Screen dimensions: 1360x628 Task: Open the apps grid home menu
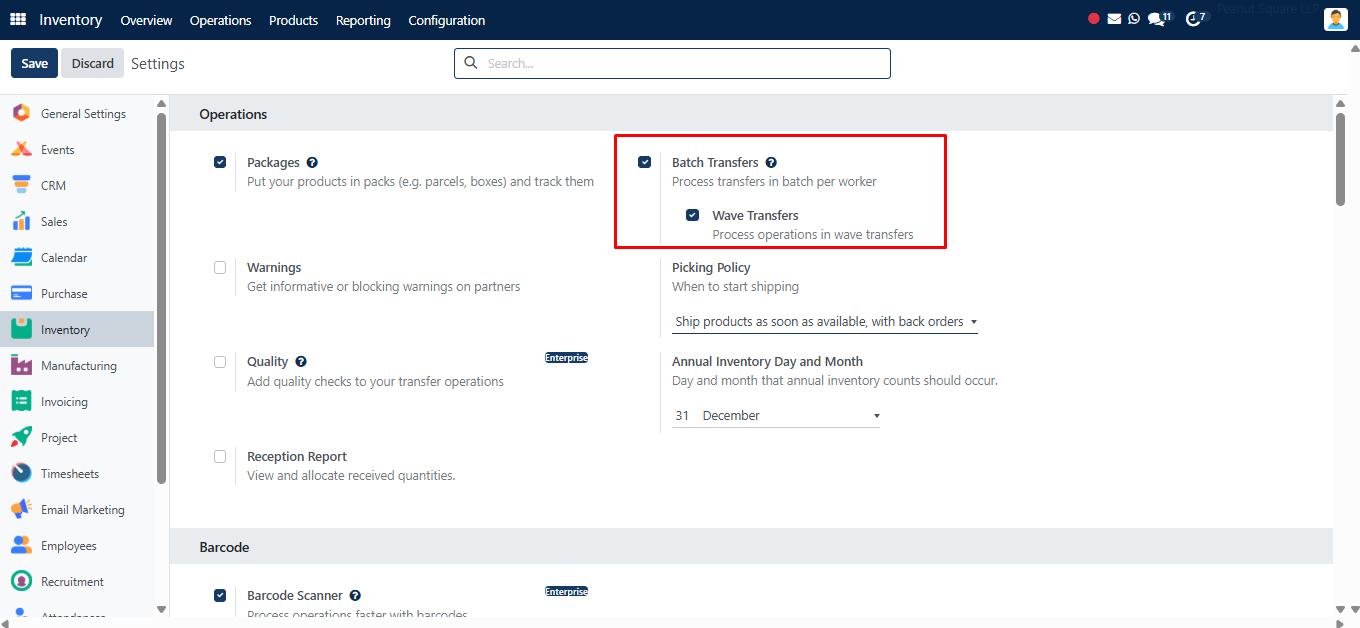tap(18, 20)
